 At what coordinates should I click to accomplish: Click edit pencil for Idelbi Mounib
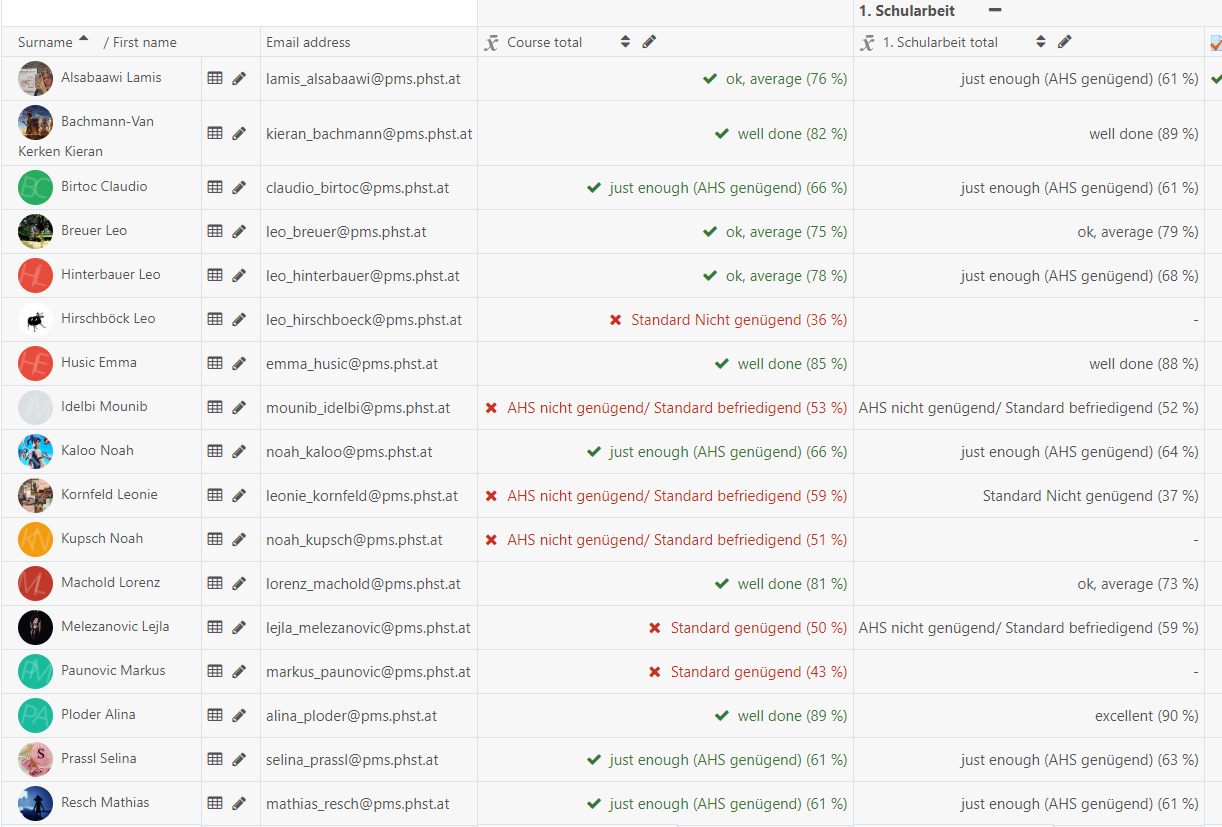(x=239, y=407)
